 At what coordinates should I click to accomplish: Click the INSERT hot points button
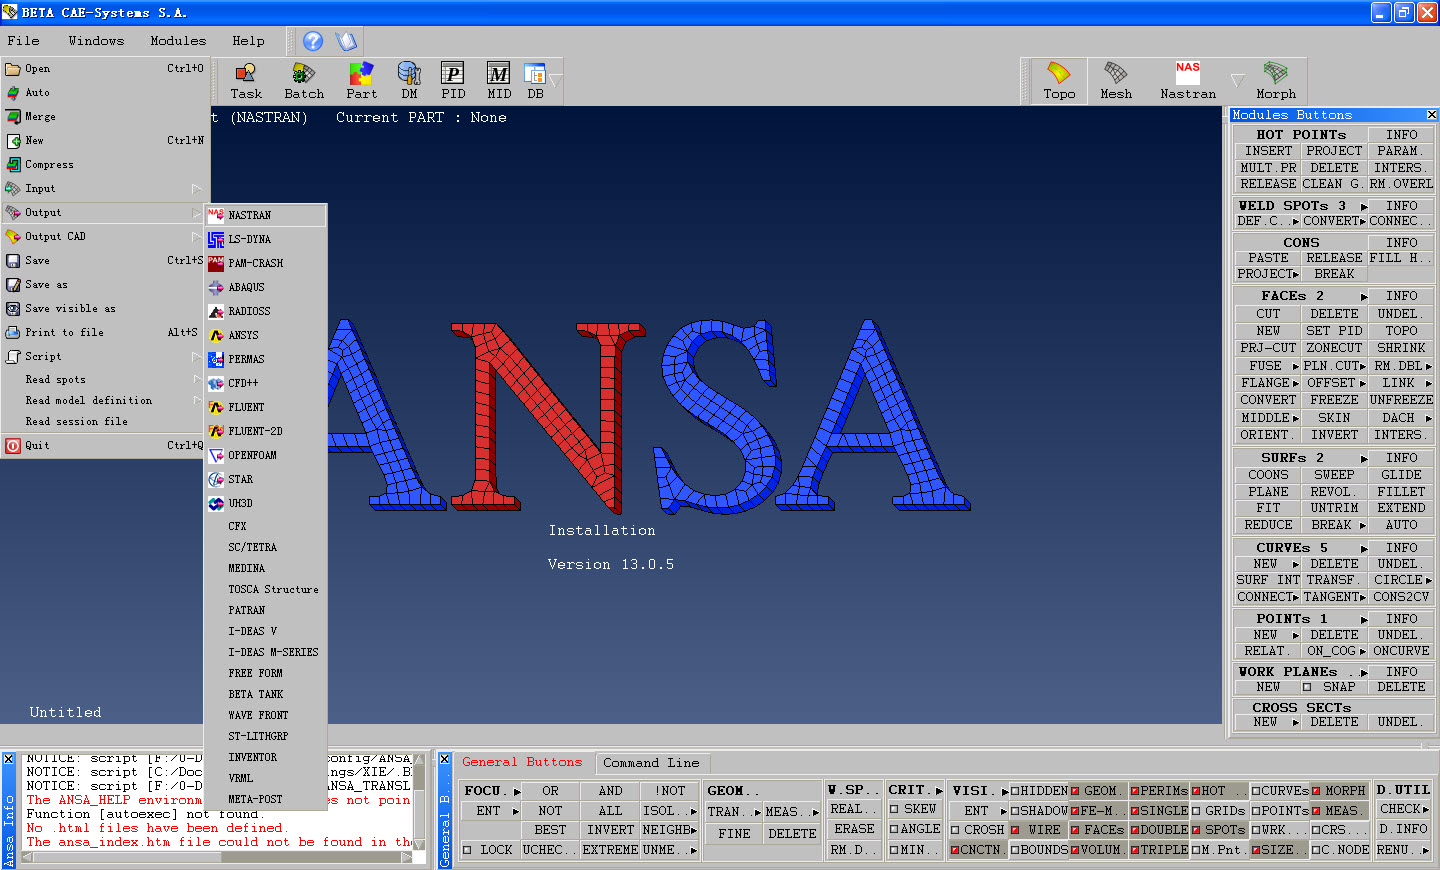[1268, 151]
